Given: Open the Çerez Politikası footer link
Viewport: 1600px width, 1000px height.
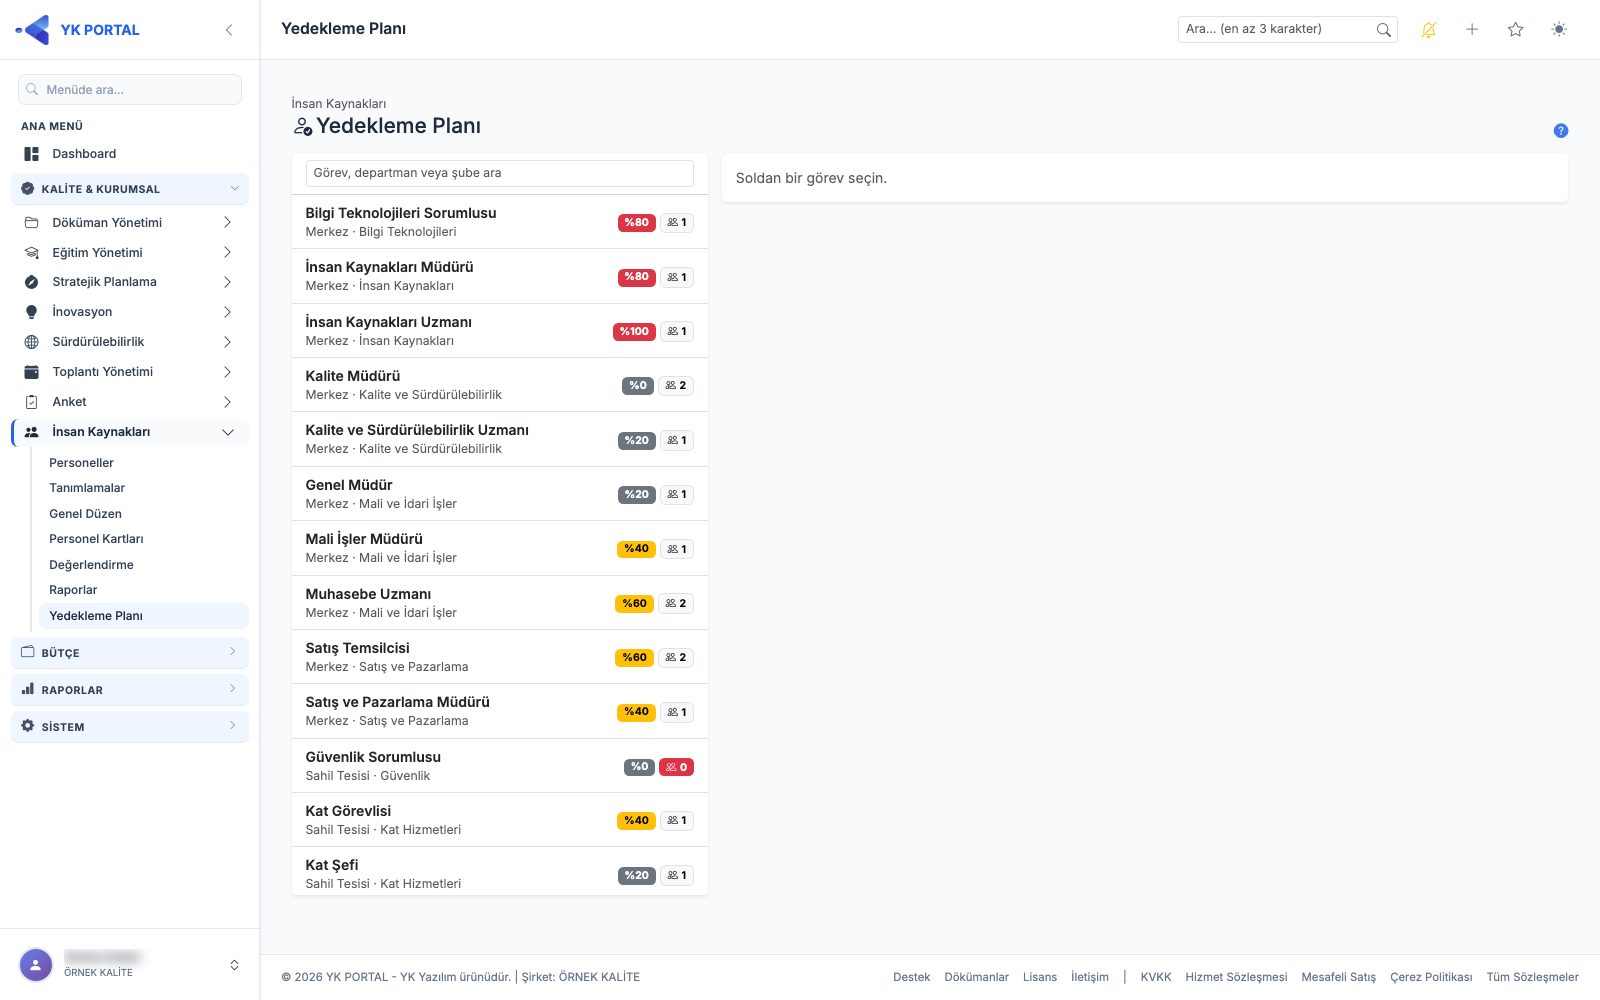Looking at the screenshot, I should (1431, 977).
